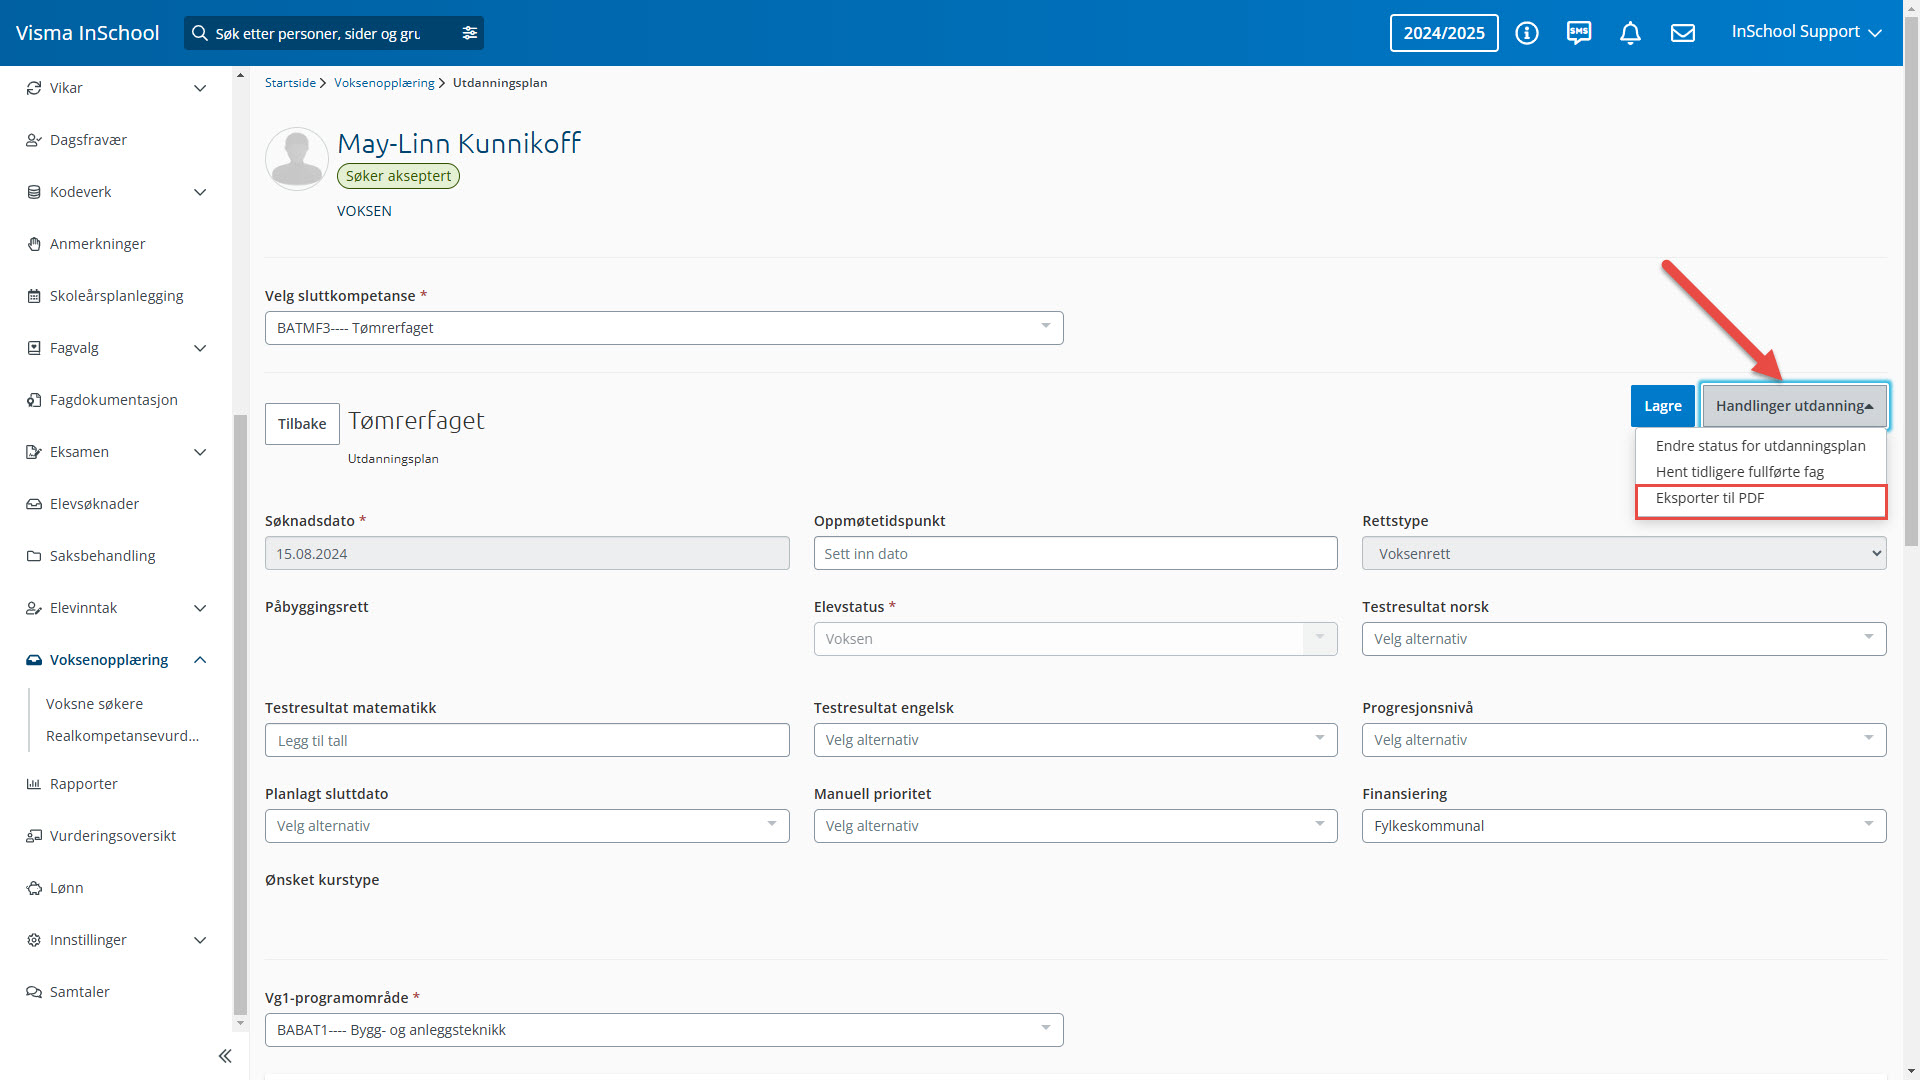Open search filter settings icon
Image resolution: width=1920 pixels, height=1080 pixels.
pos(470,33)
